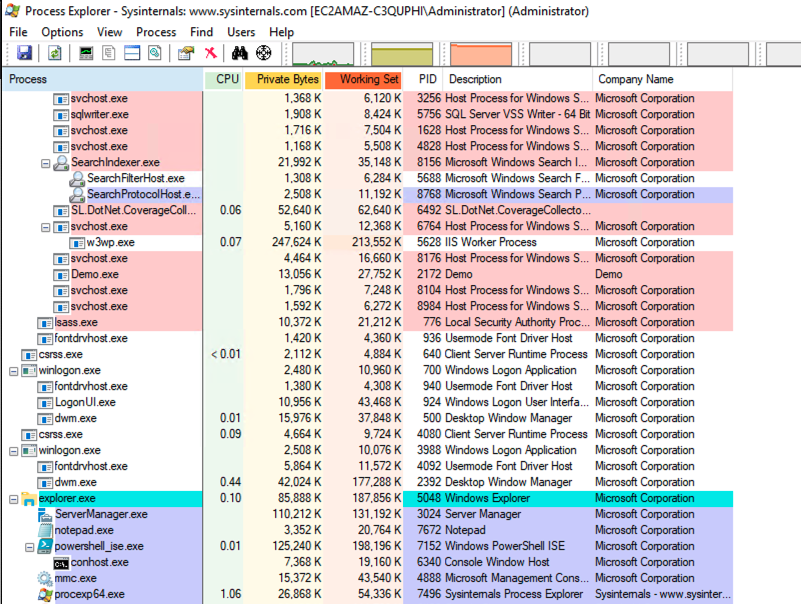Click the DLL/Handle view toolbar icon
The image size is (801, 604).
[154, 53]
